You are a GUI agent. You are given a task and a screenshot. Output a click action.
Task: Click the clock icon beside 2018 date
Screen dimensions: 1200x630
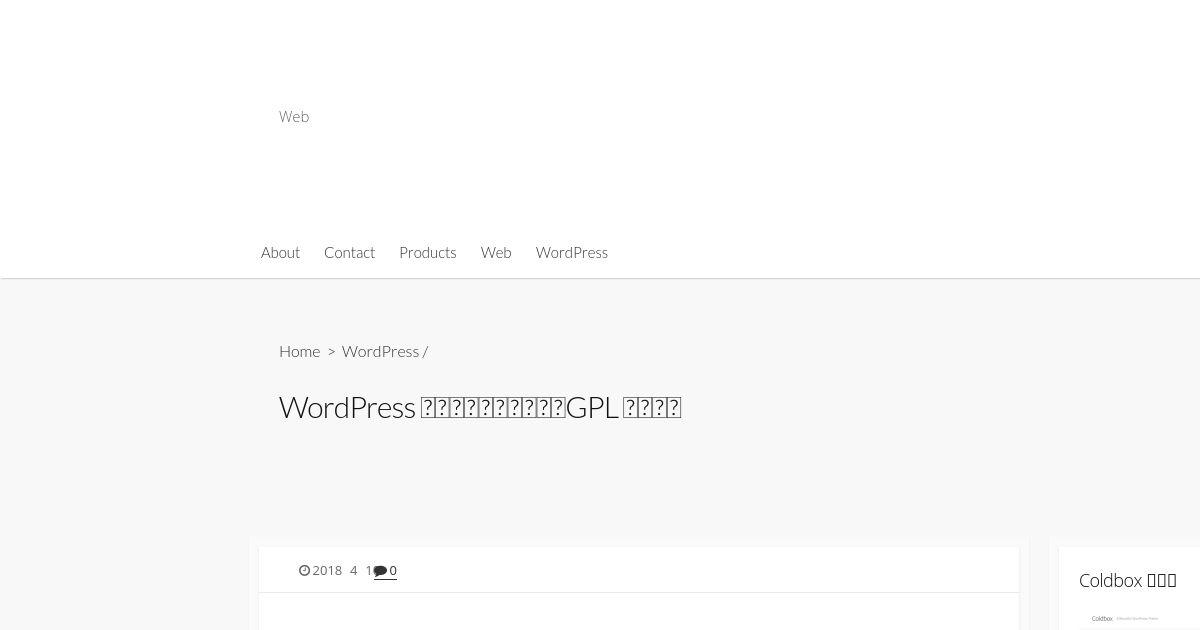(x=304, y=571)
